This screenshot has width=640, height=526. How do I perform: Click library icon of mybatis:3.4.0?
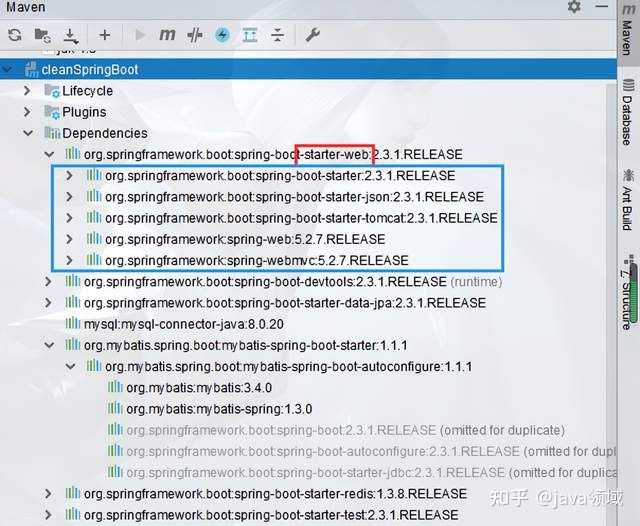115,387
